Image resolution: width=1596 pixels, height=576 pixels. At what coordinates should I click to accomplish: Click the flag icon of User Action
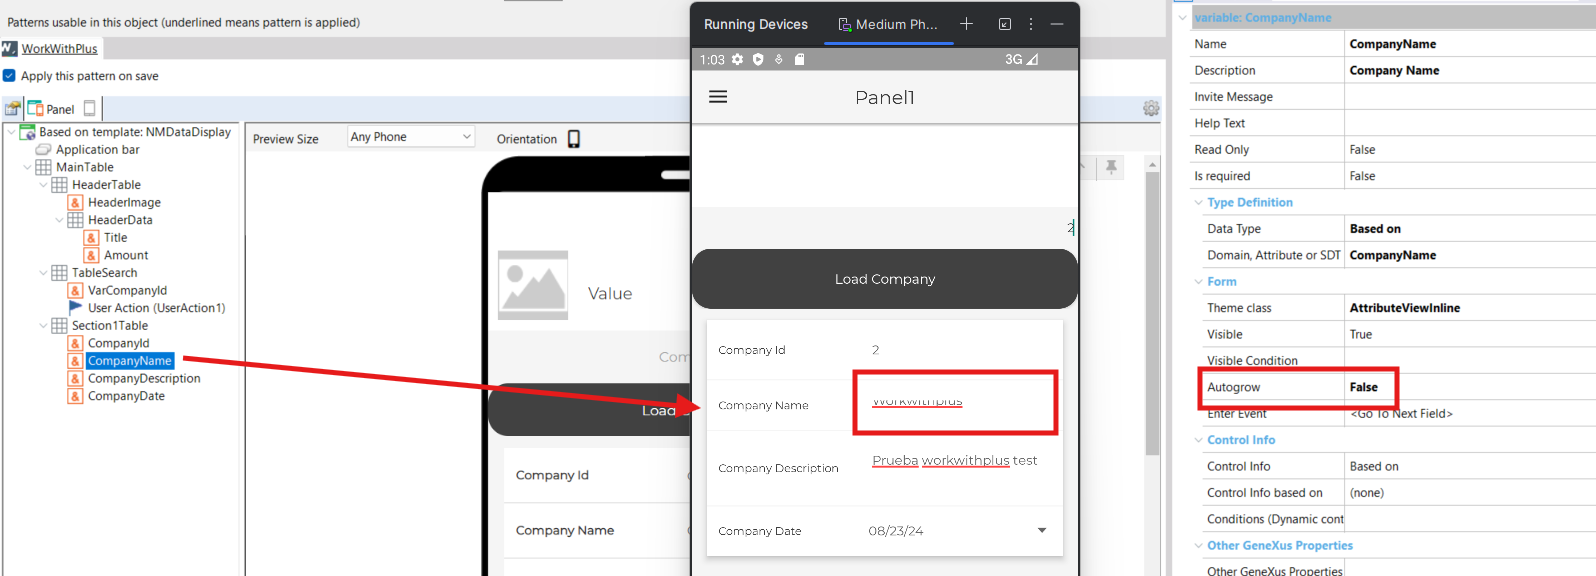point(75,307)
